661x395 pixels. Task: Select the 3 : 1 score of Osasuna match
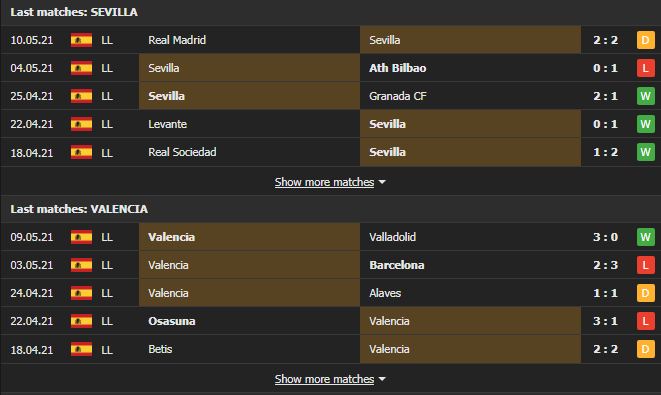[605, 321]
